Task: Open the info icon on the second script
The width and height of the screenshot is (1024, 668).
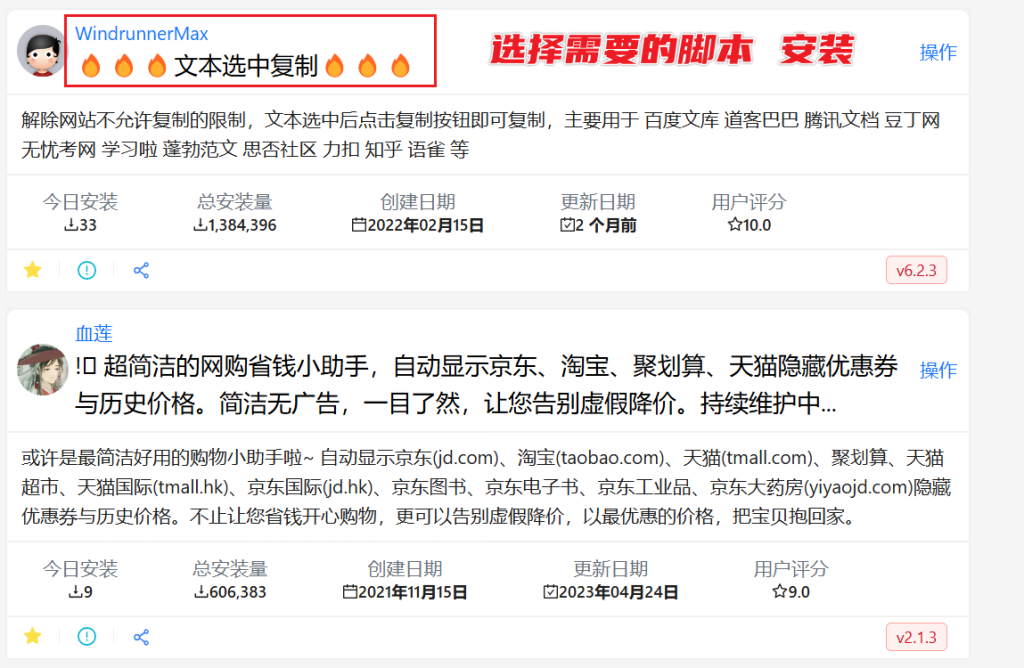Action: [87, 636]
